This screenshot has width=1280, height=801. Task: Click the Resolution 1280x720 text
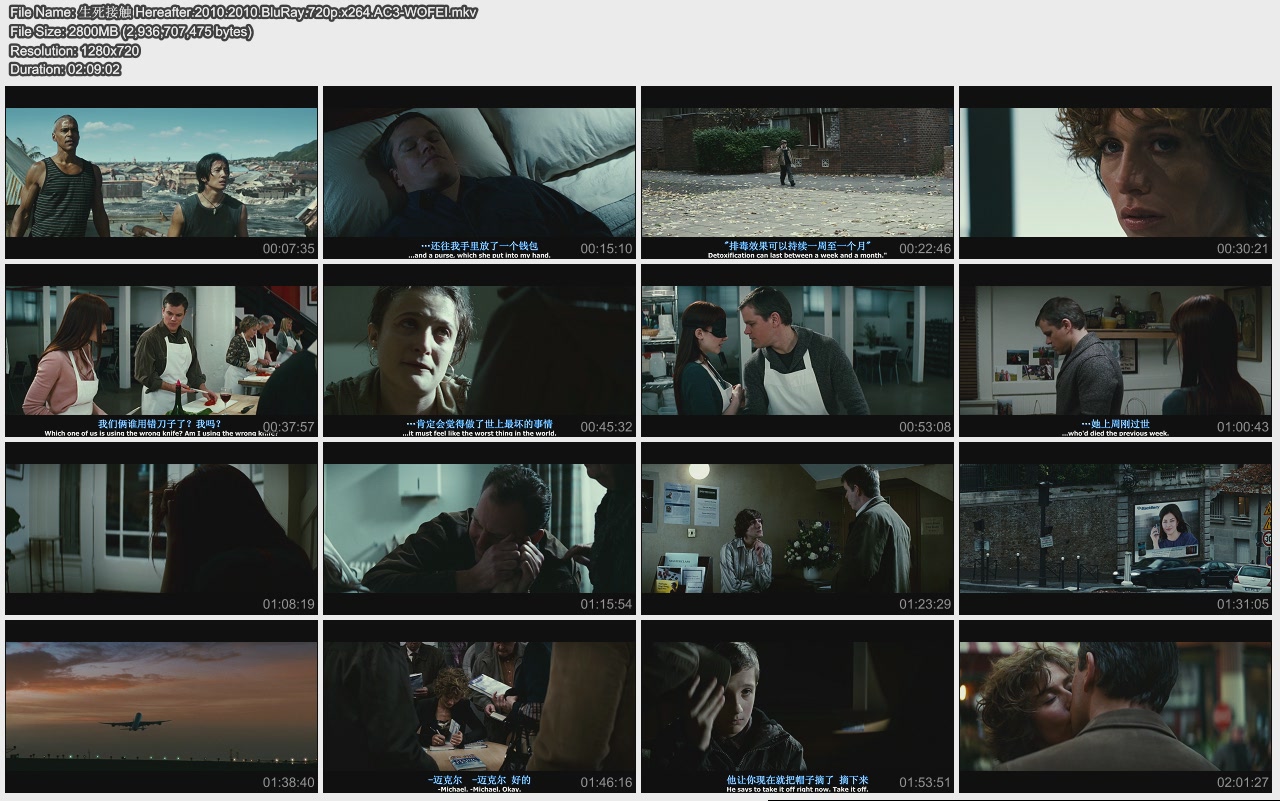(x=74, y=51)
